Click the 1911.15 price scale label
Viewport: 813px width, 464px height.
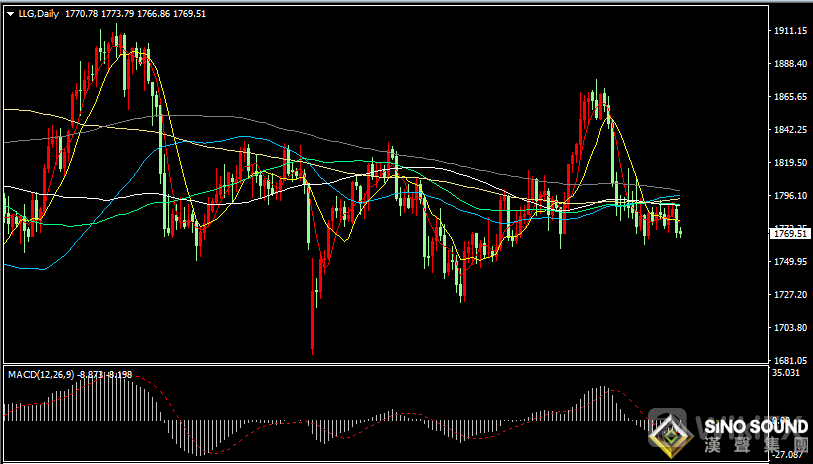click(790, 31)
